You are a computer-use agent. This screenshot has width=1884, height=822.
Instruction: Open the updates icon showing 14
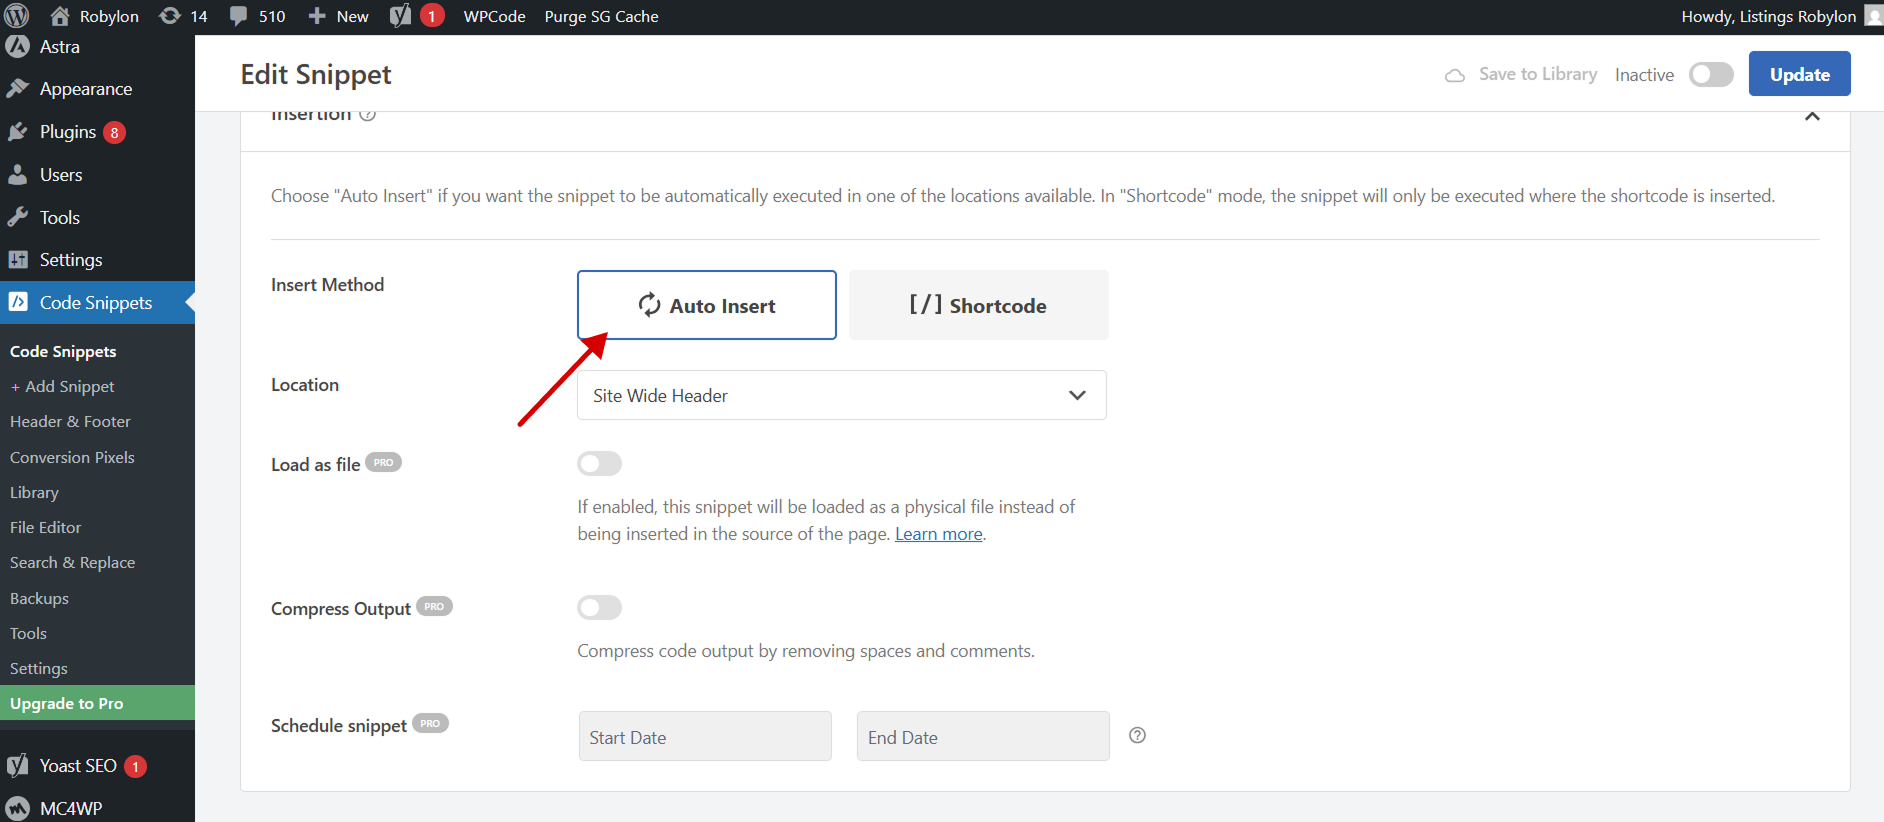171,16
